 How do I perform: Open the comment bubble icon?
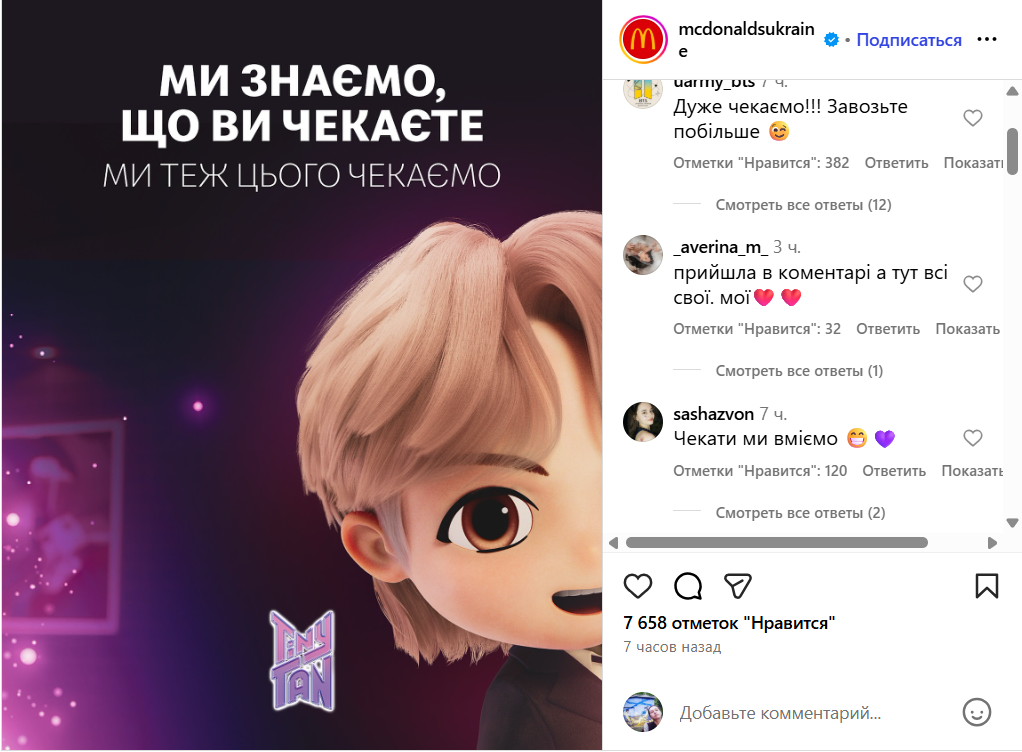[x=688, y=586]
